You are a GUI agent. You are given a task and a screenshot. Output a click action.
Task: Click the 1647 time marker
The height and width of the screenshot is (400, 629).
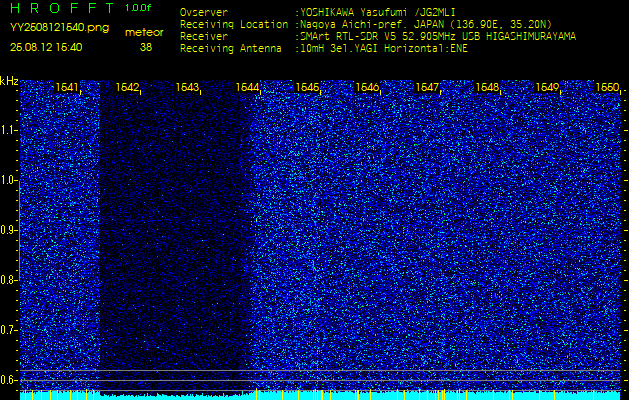[428, 87]
